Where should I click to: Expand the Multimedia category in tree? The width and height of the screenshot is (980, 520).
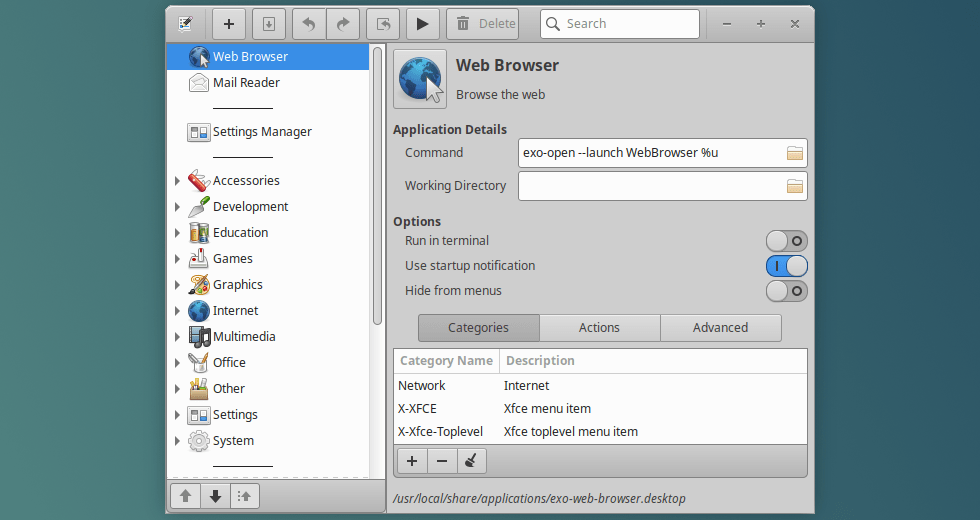(177, 337)
